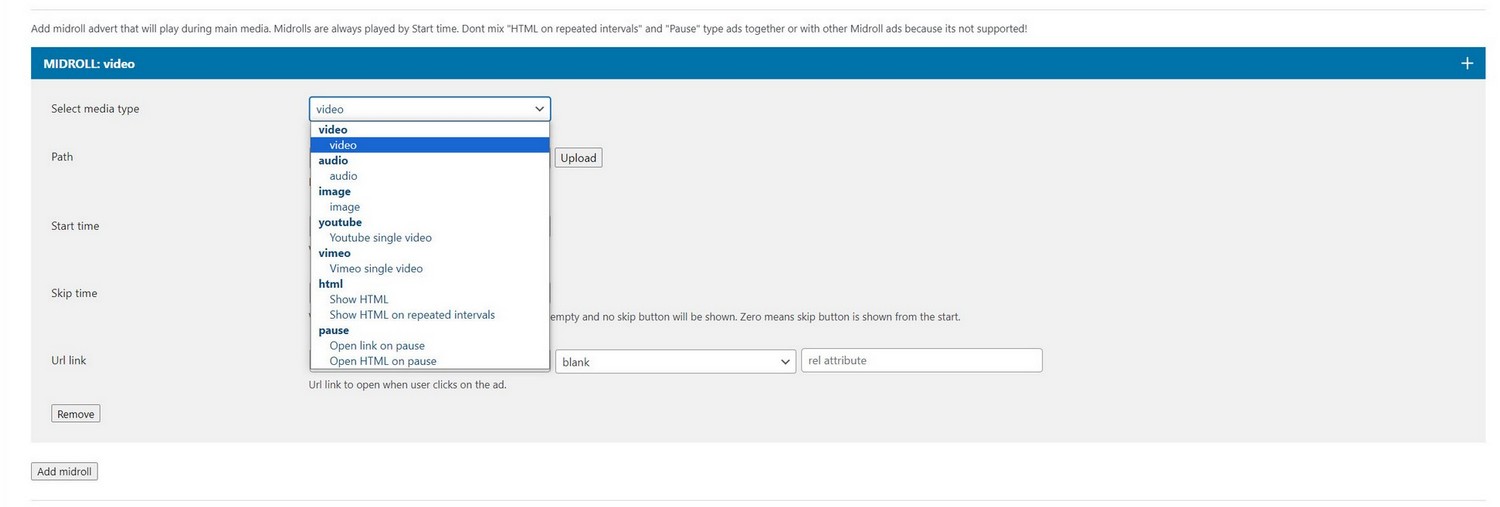The width and height of the screenshot is (1500, 507).
Task: Select Show HTML on repeated intervals
Action: (x=412, y=315)
